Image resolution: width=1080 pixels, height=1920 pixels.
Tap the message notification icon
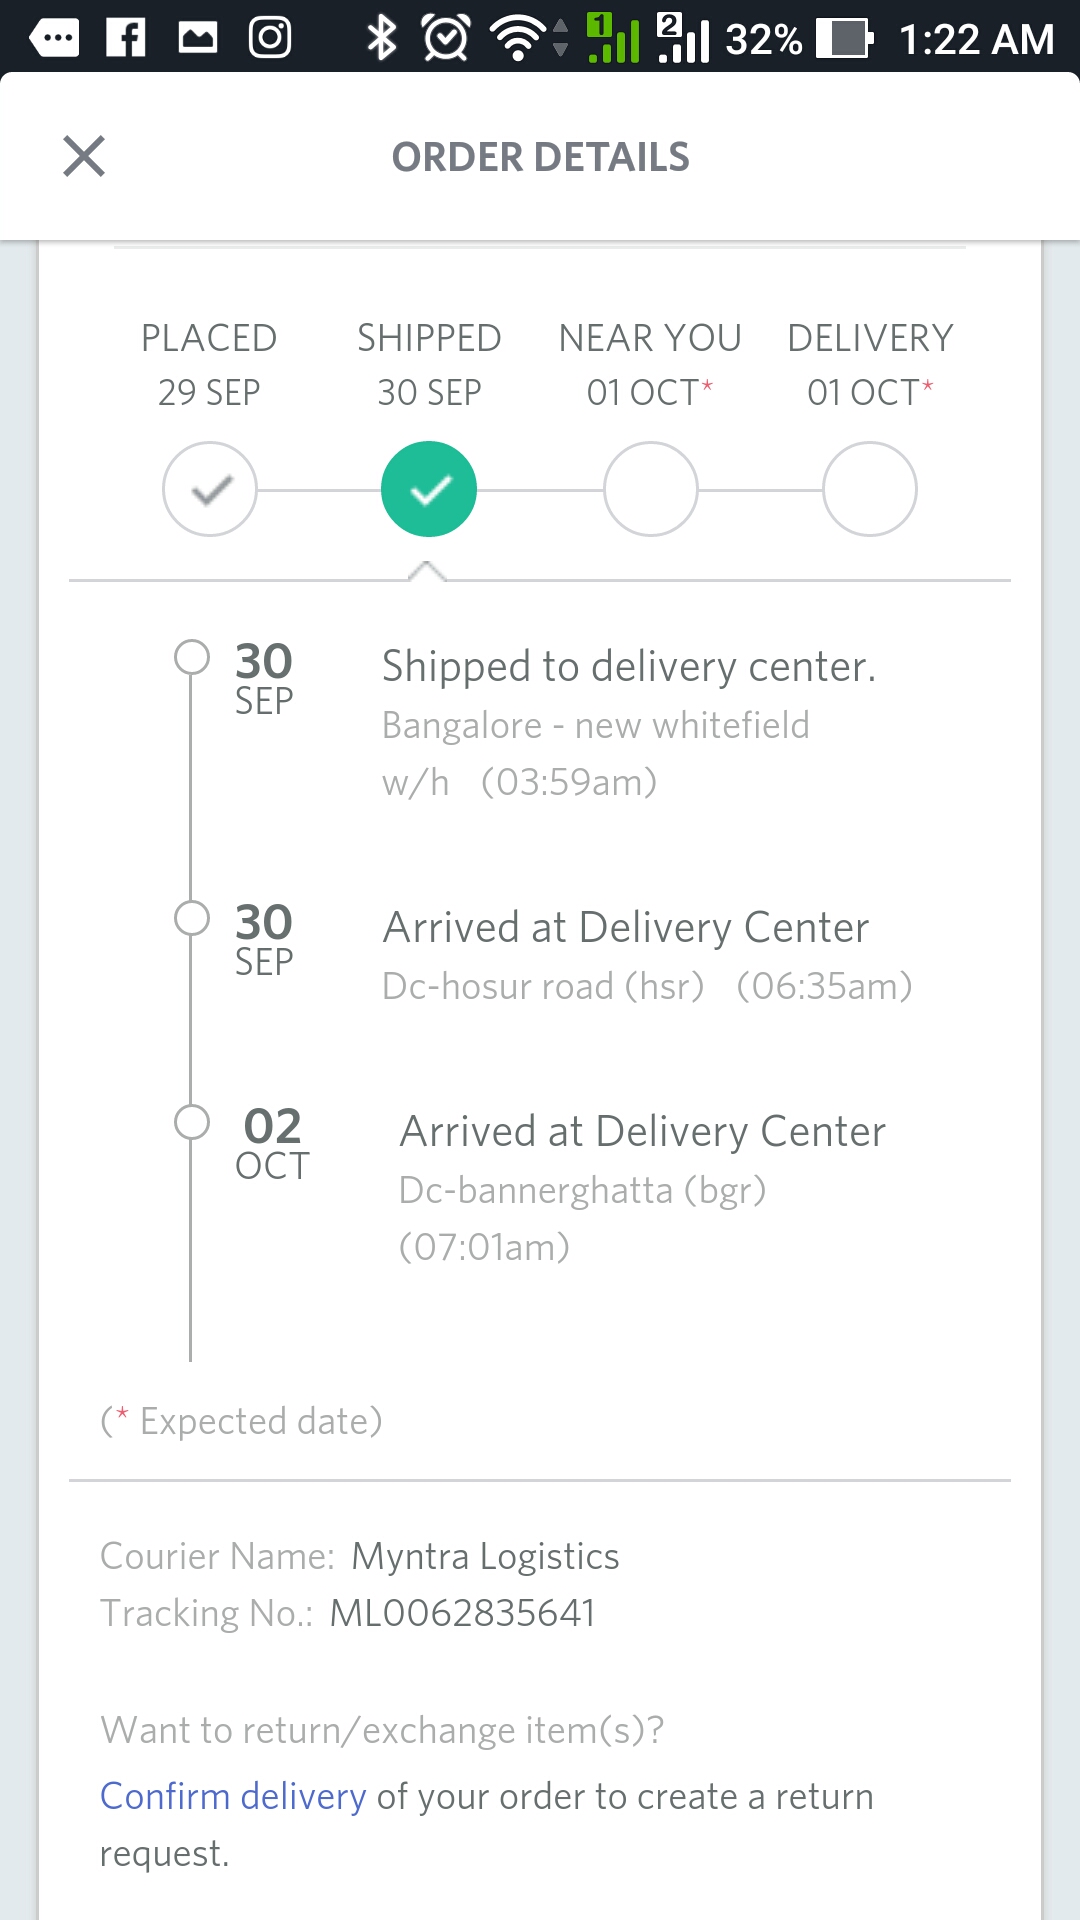click(x=54, y=38)
